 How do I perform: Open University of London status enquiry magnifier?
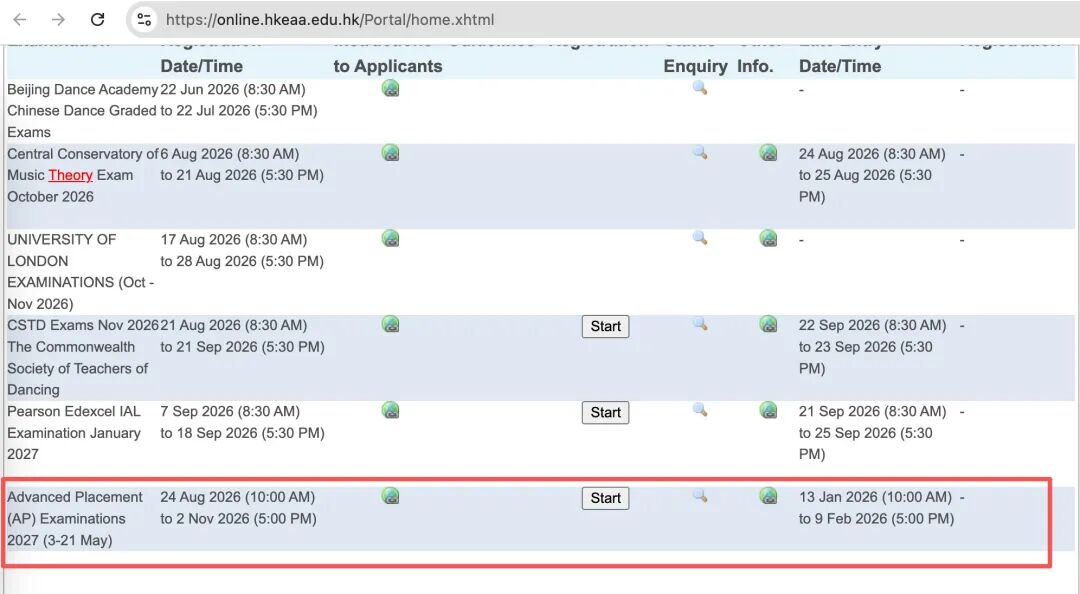click(x=700, y=238)
